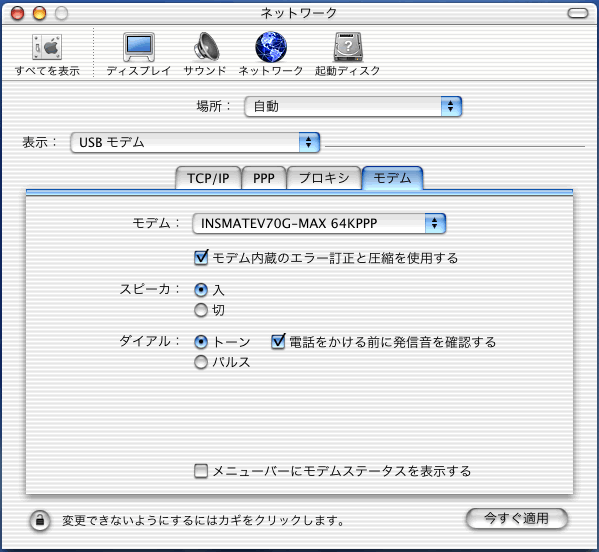Toggle モデム内蔵のエラー訂正と圧縮を使用する checkbox

(201, 258)
